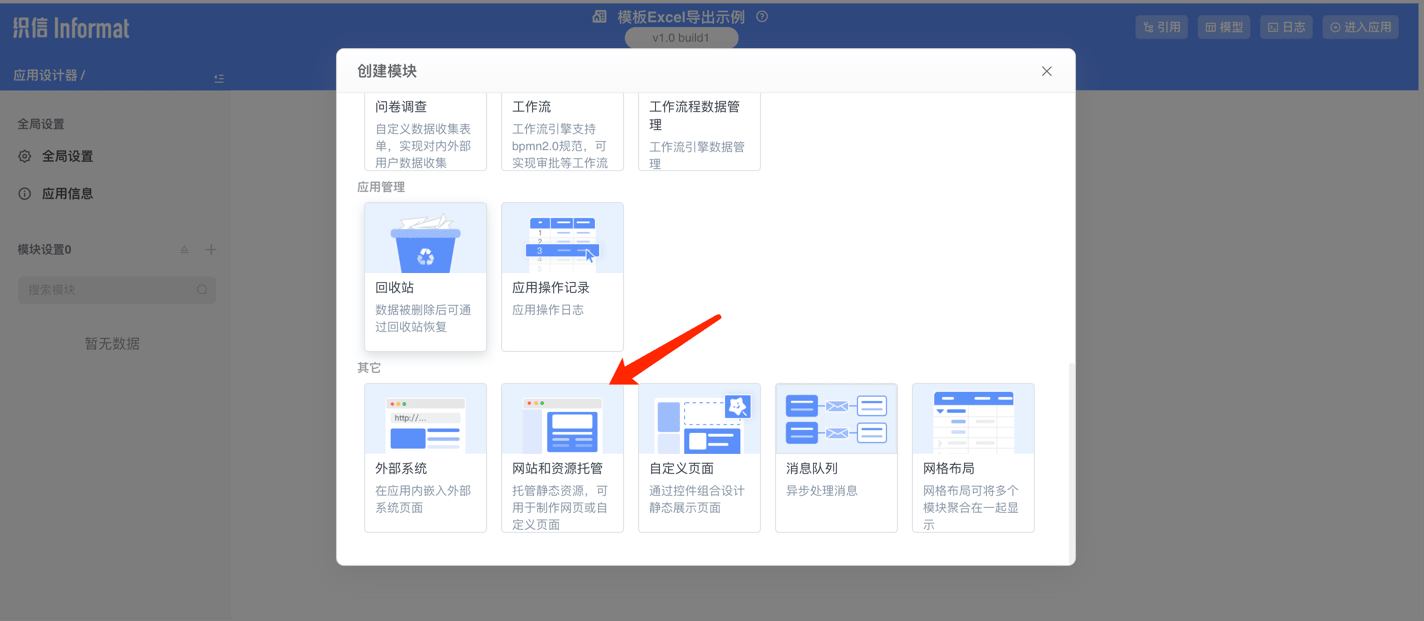Viewport: 1424px width, 621px height.
Task: Pick the 消息队列 message queue module
Action: click(836, 450)
